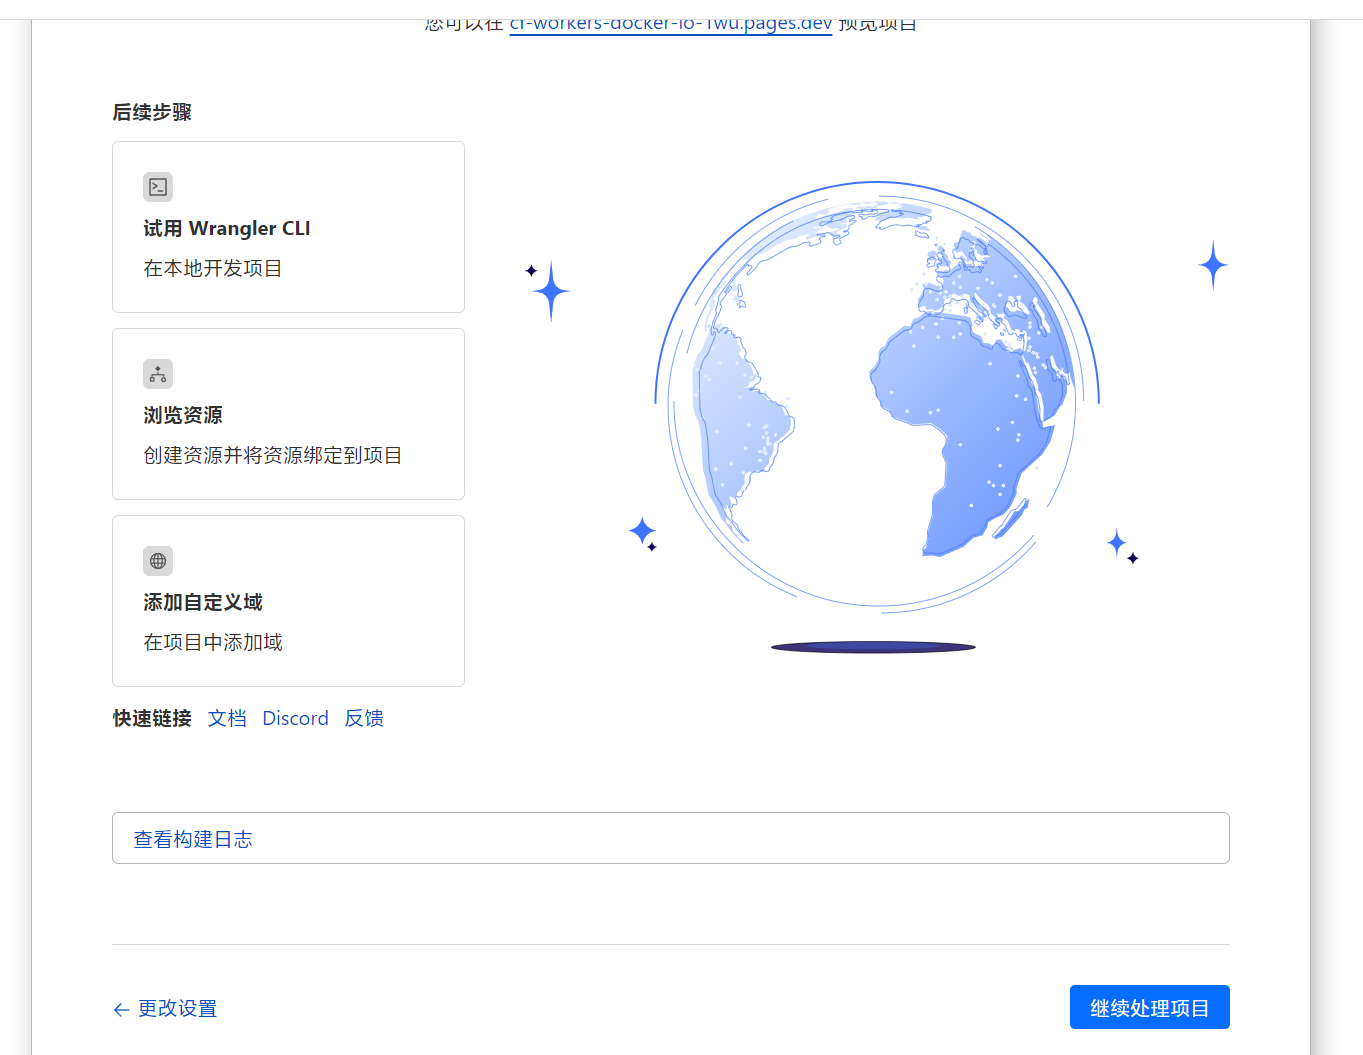Image resolution: width=1363 pixels, height=1055 pixels.
Task: Go back via the 更改设置 link
Action: (x=177, y=1009)
